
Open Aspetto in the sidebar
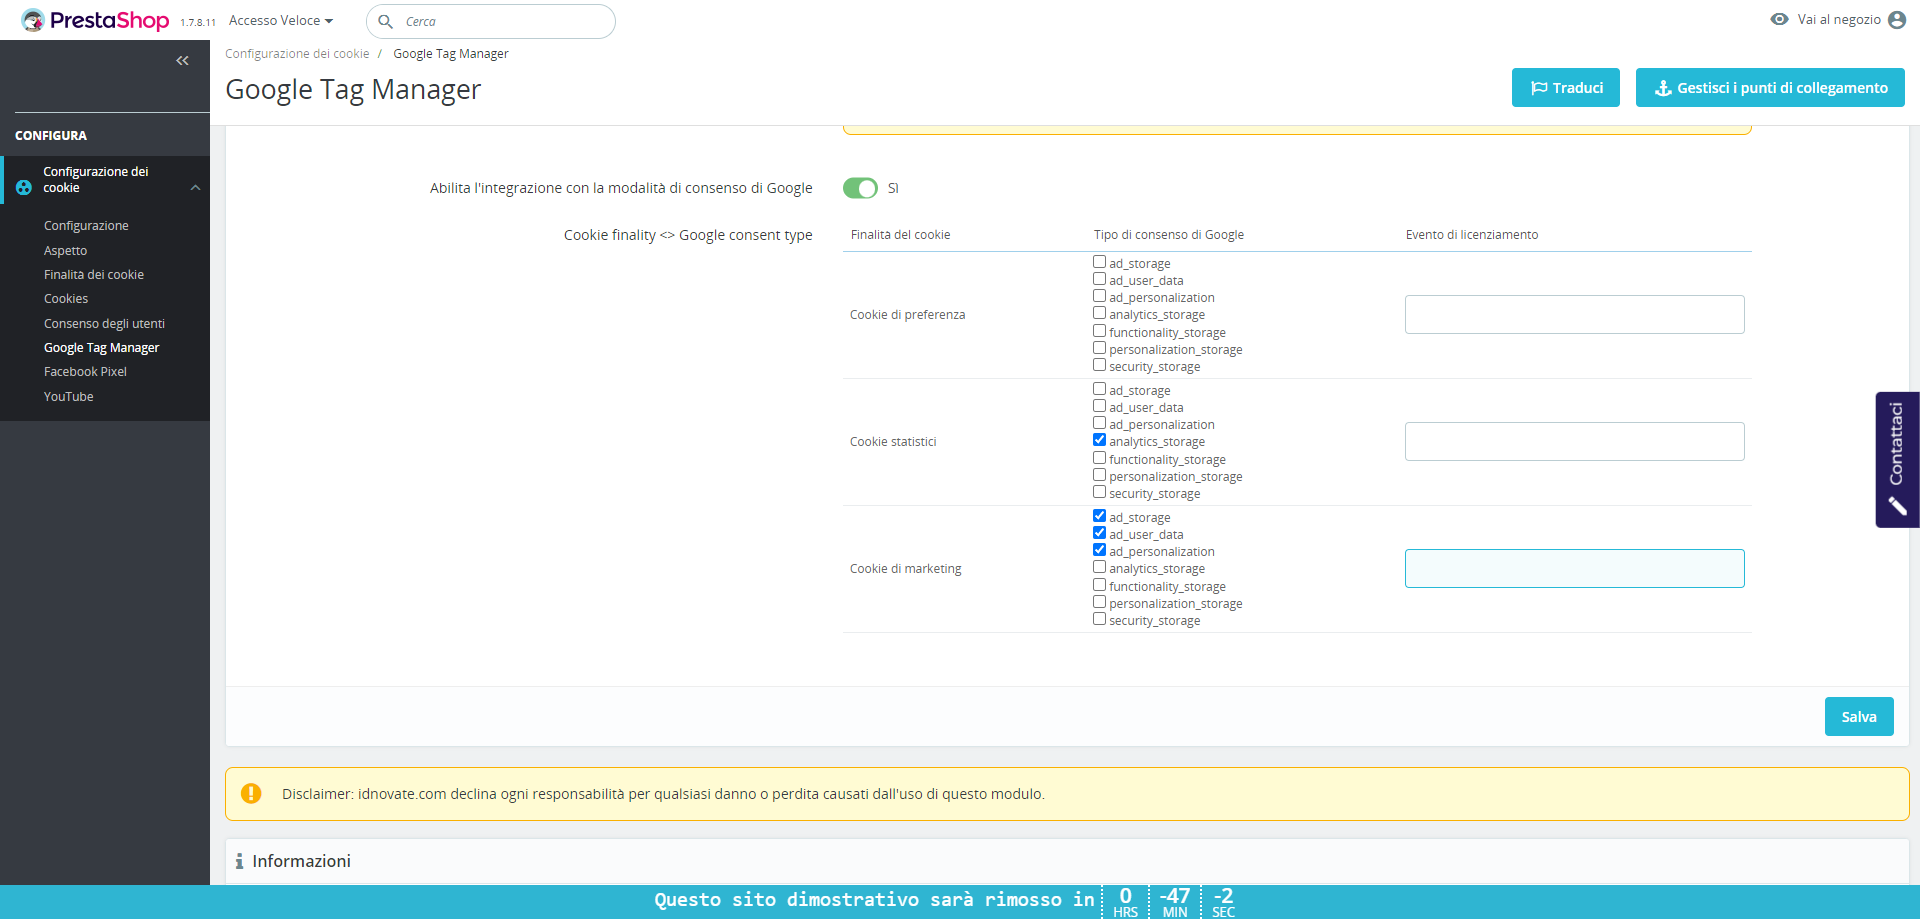pos(65,251)
